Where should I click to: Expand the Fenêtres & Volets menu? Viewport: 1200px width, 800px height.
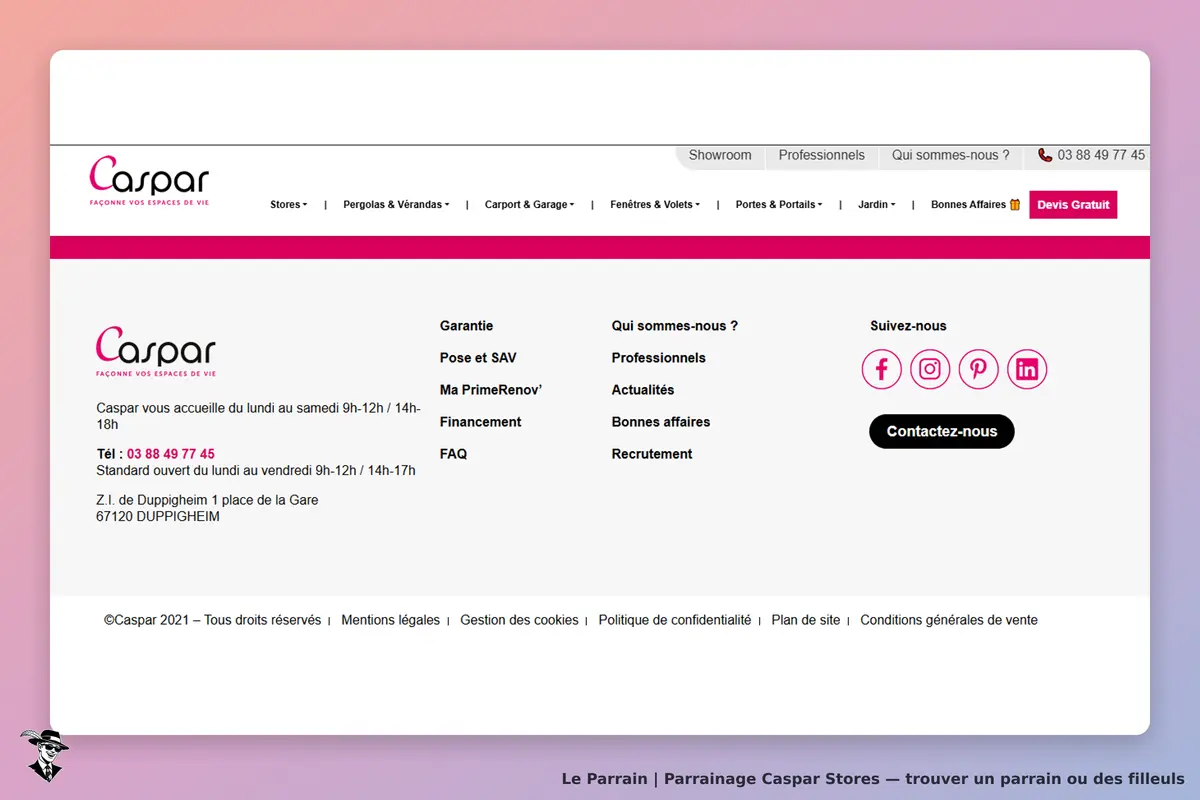pyautogui.click(x=655, y=204)
